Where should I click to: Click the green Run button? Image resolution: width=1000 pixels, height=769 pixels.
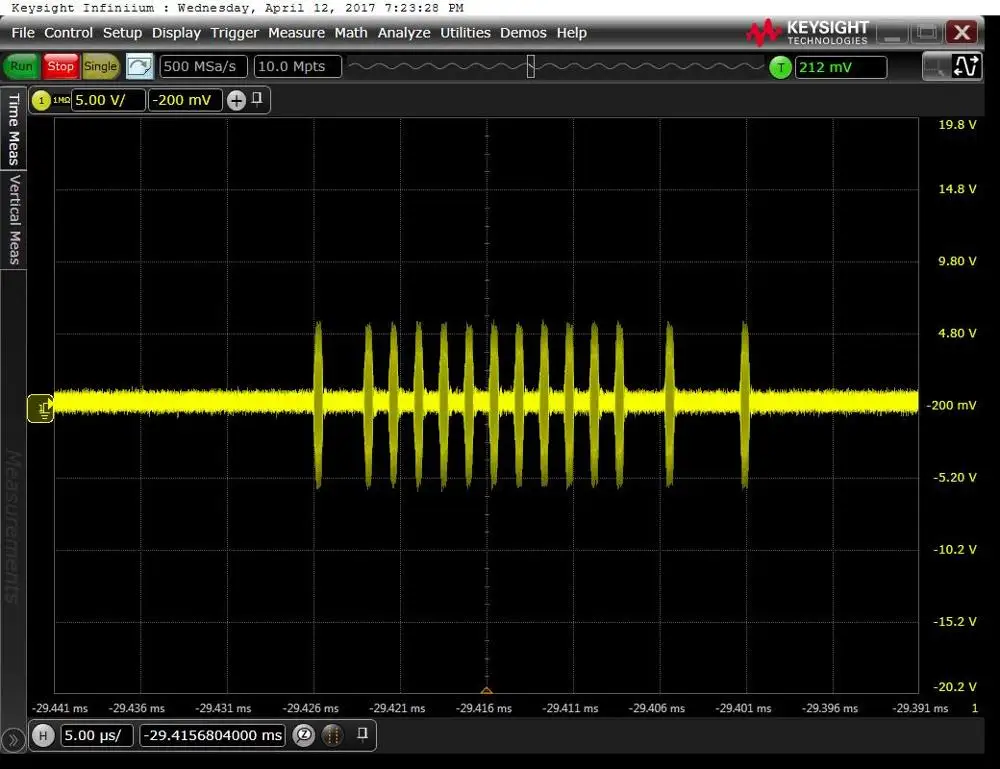point(21,66)
